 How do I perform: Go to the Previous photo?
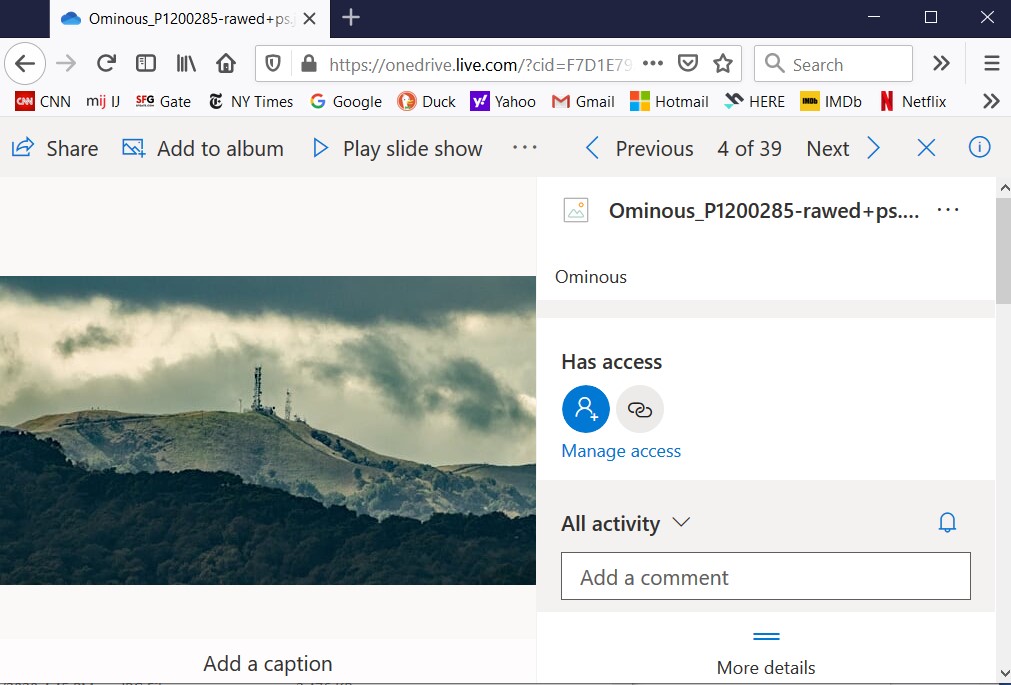[639, 148]
